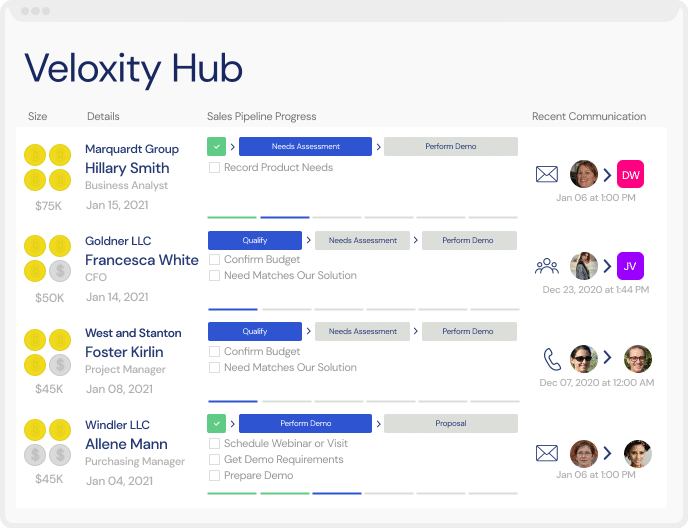Check Need Matches Our Solution for Goldner LLC
Screen dimensions: 688x528
coord(214,276)
